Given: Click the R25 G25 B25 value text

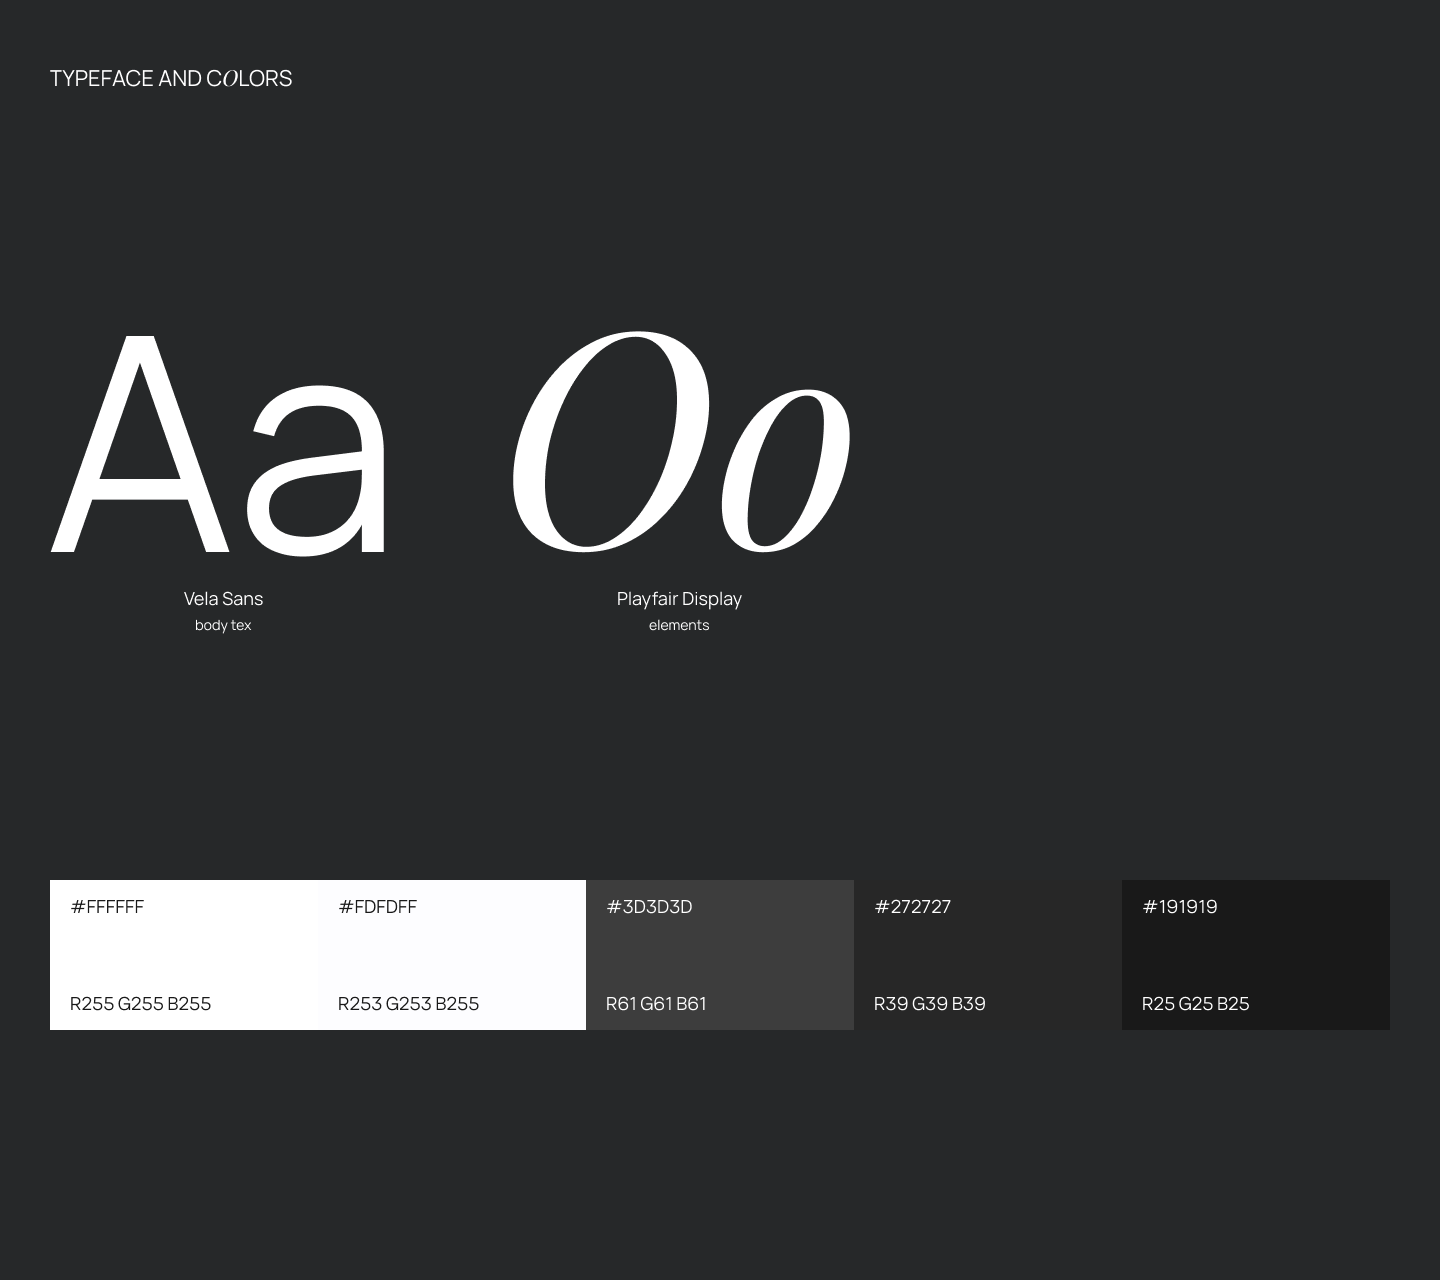Looking at the screenshot, I should [x=1195, y=1003].
